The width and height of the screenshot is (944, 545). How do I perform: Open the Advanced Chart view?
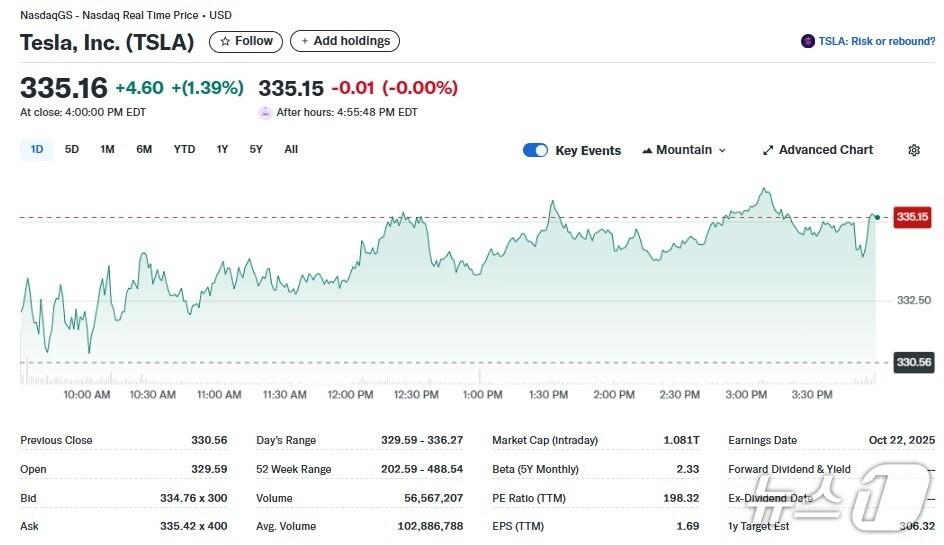click(825, 150)
